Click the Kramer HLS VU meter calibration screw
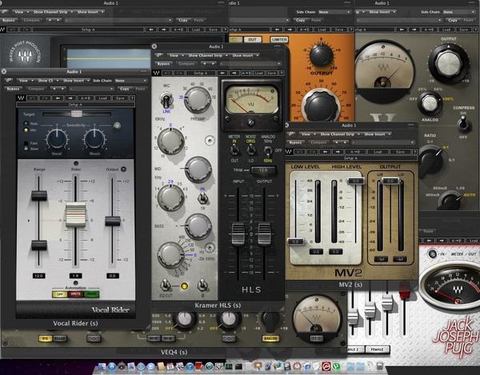 tap(251, 123)
